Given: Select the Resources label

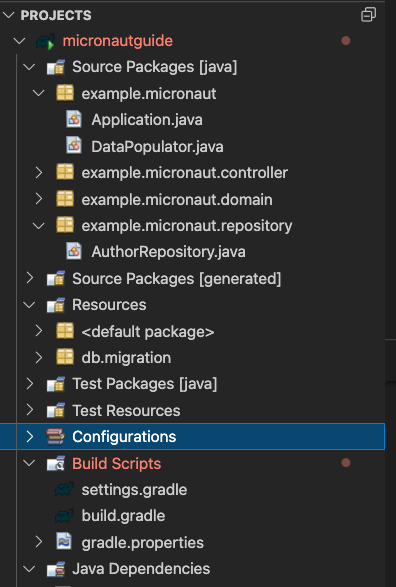Looking at the screenshot, I should pos(109,305).
